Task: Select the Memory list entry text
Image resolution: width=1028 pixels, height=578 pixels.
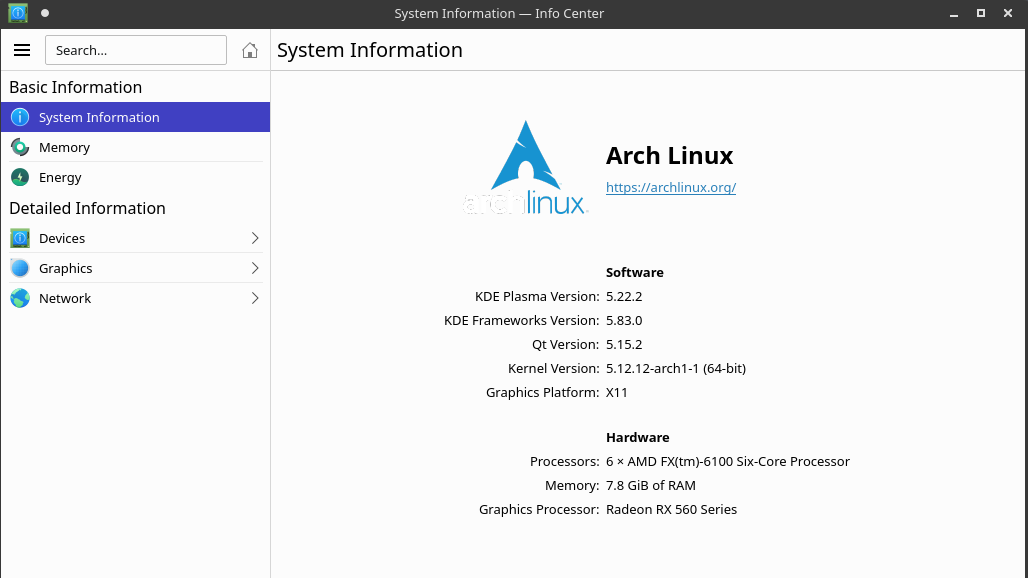Action: [x=64, y=147]
